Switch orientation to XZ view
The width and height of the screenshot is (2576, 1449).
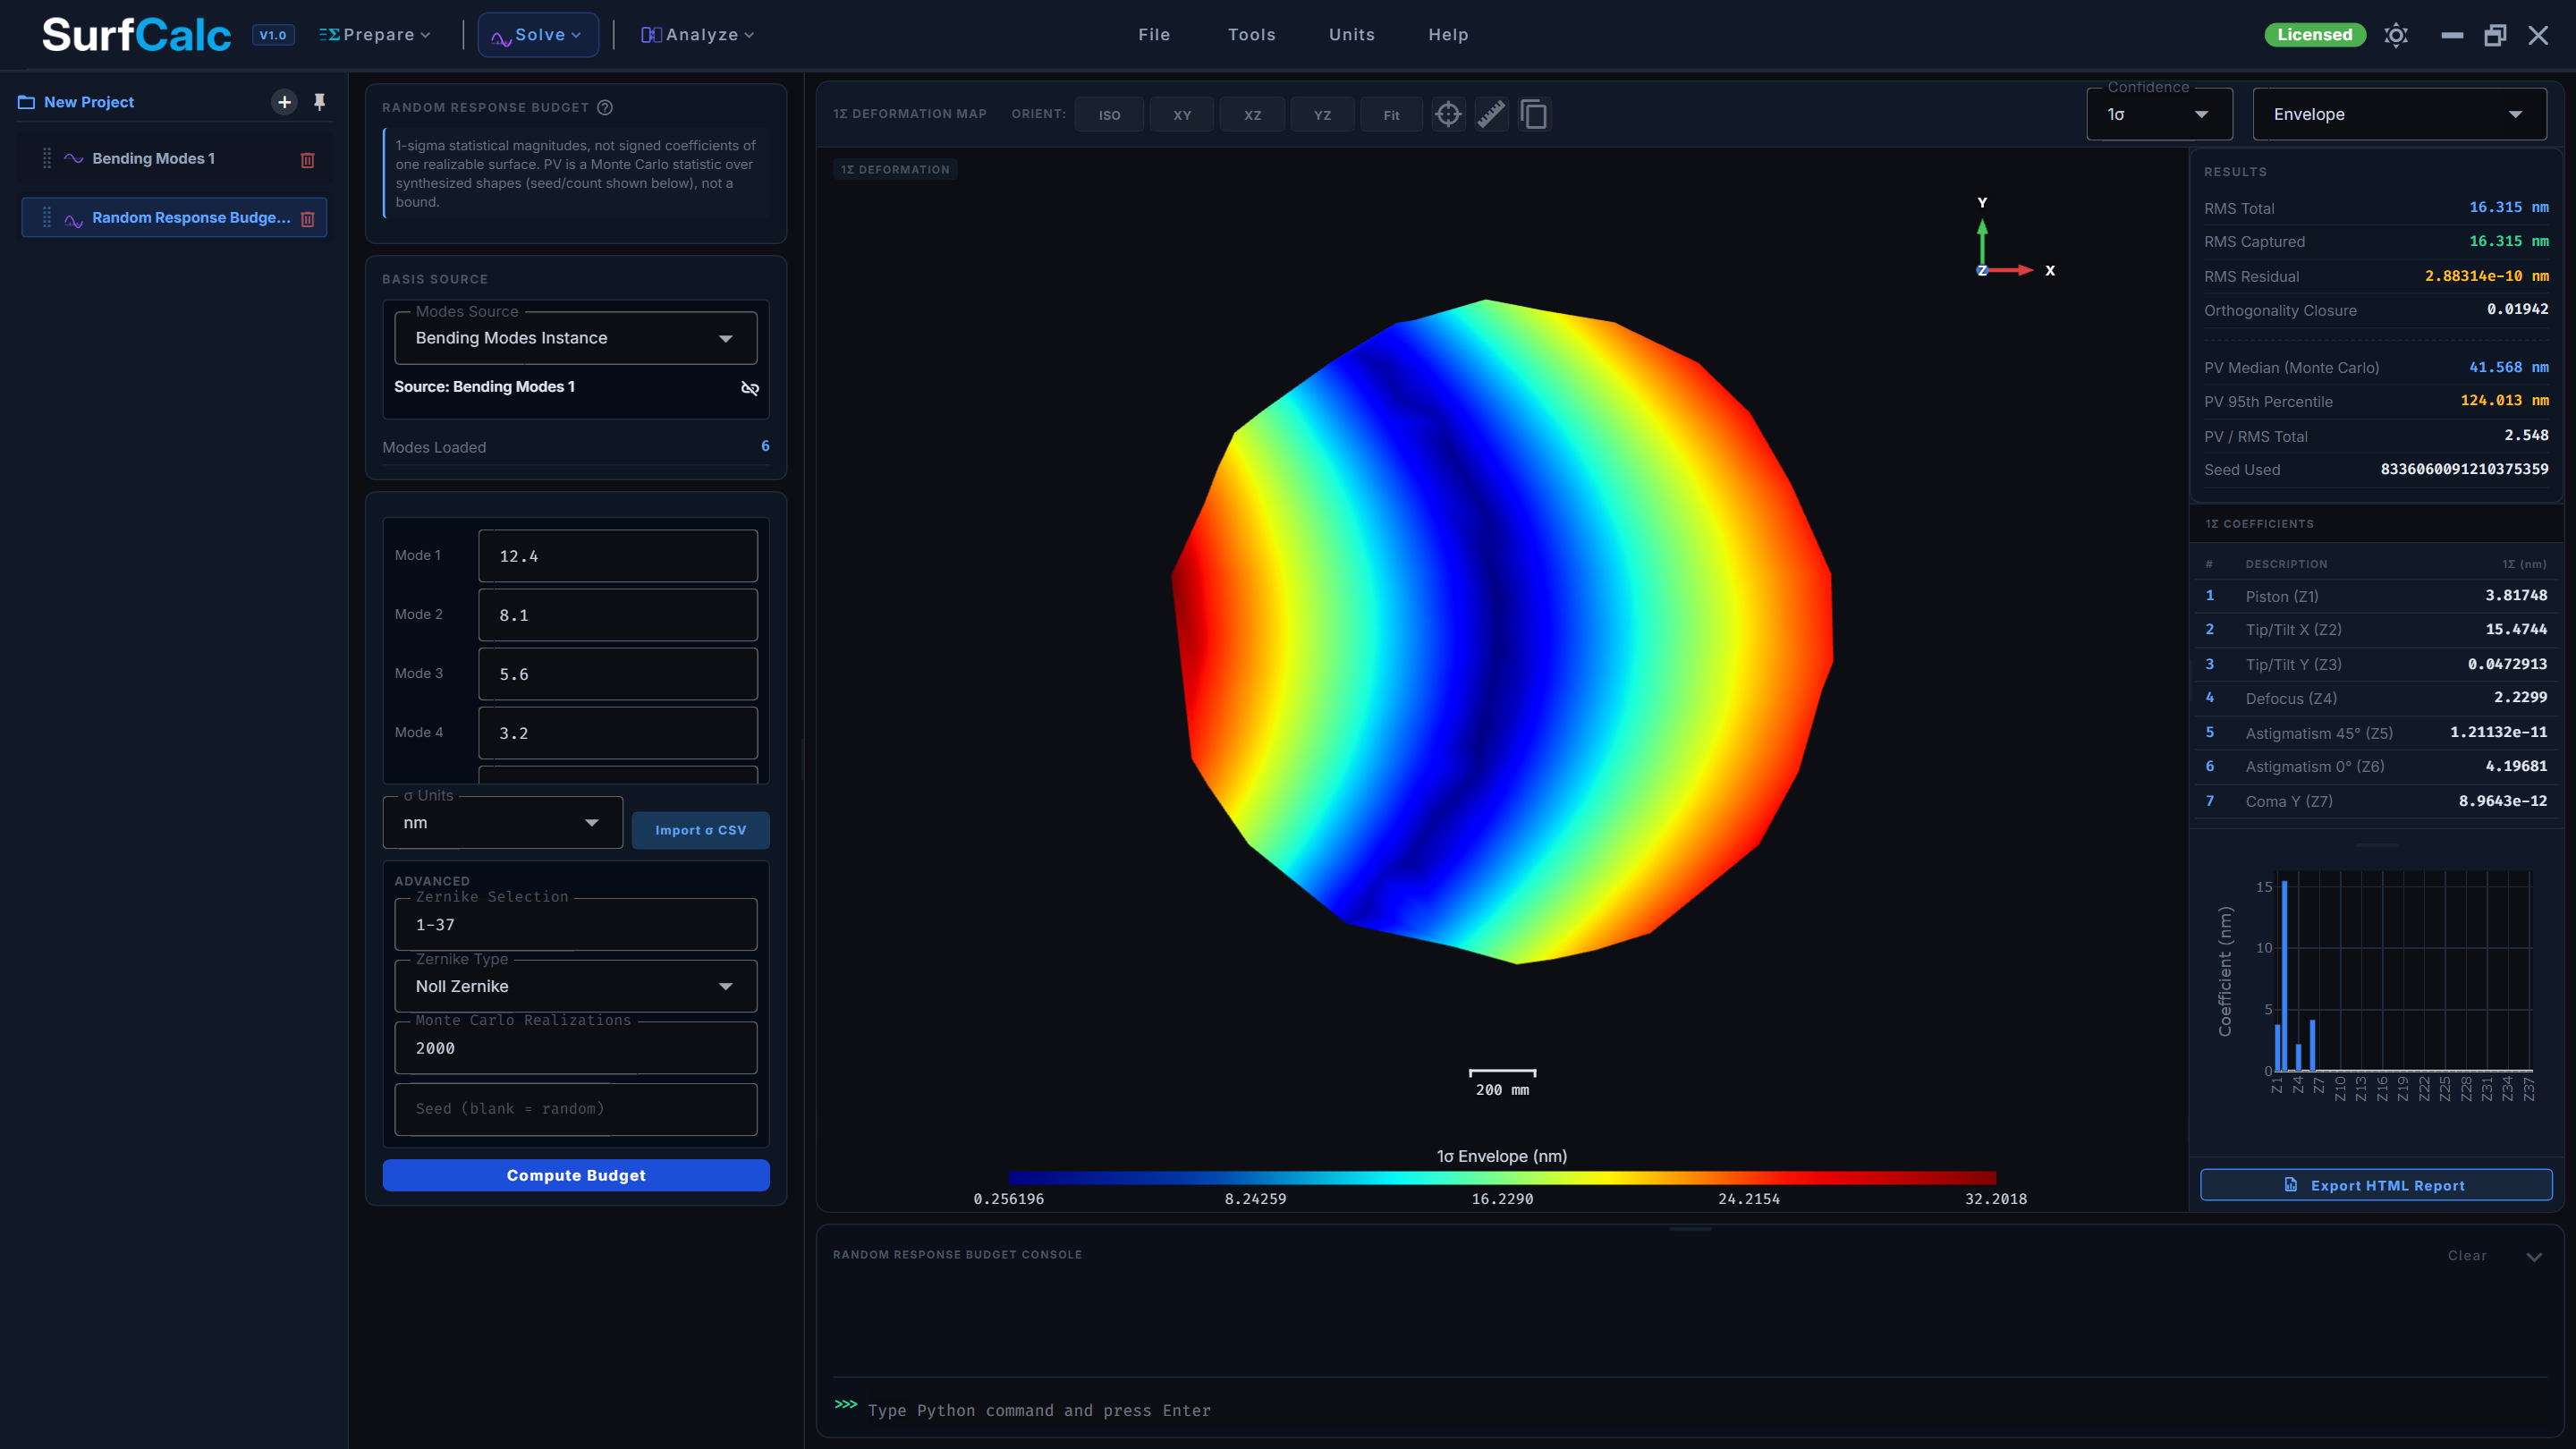pyautogui.click(x=1252, y=115)
